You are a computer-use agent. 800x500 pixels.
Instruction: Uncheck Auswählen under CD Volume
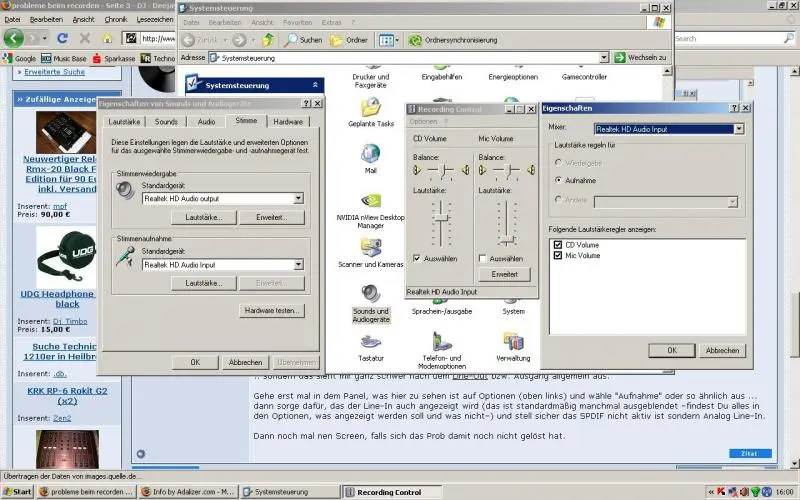[417, 258]
